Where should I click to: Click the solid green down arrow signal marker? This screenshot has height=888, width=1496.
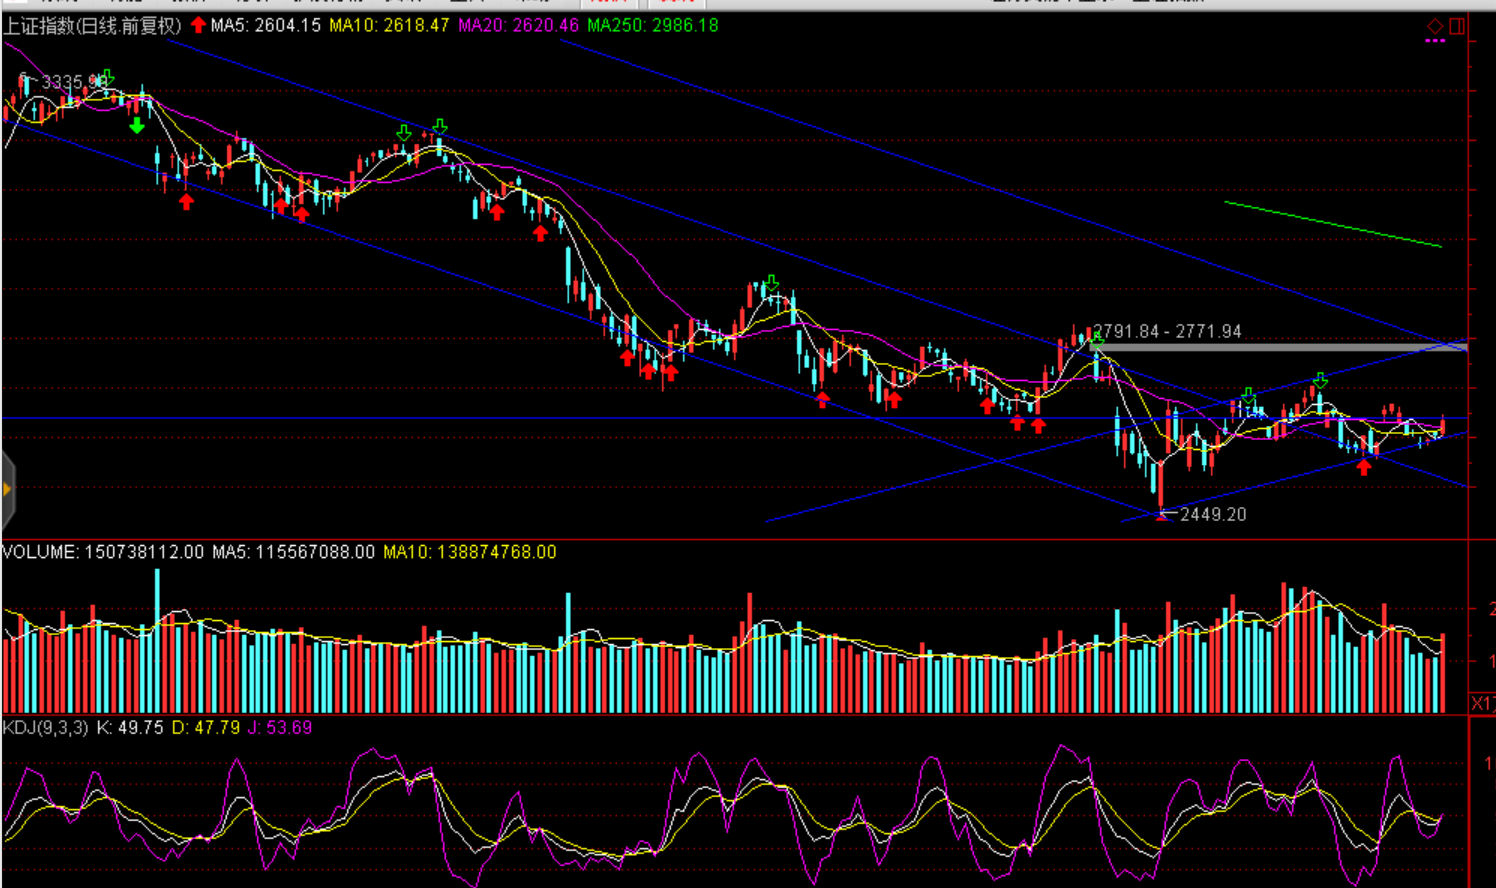point(137,126)
